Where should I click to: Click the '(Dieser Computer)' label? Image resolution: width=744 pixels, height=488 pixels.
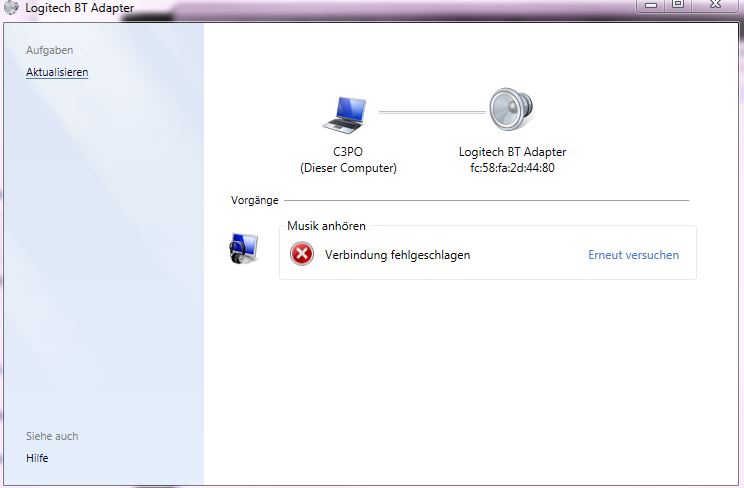348,168
